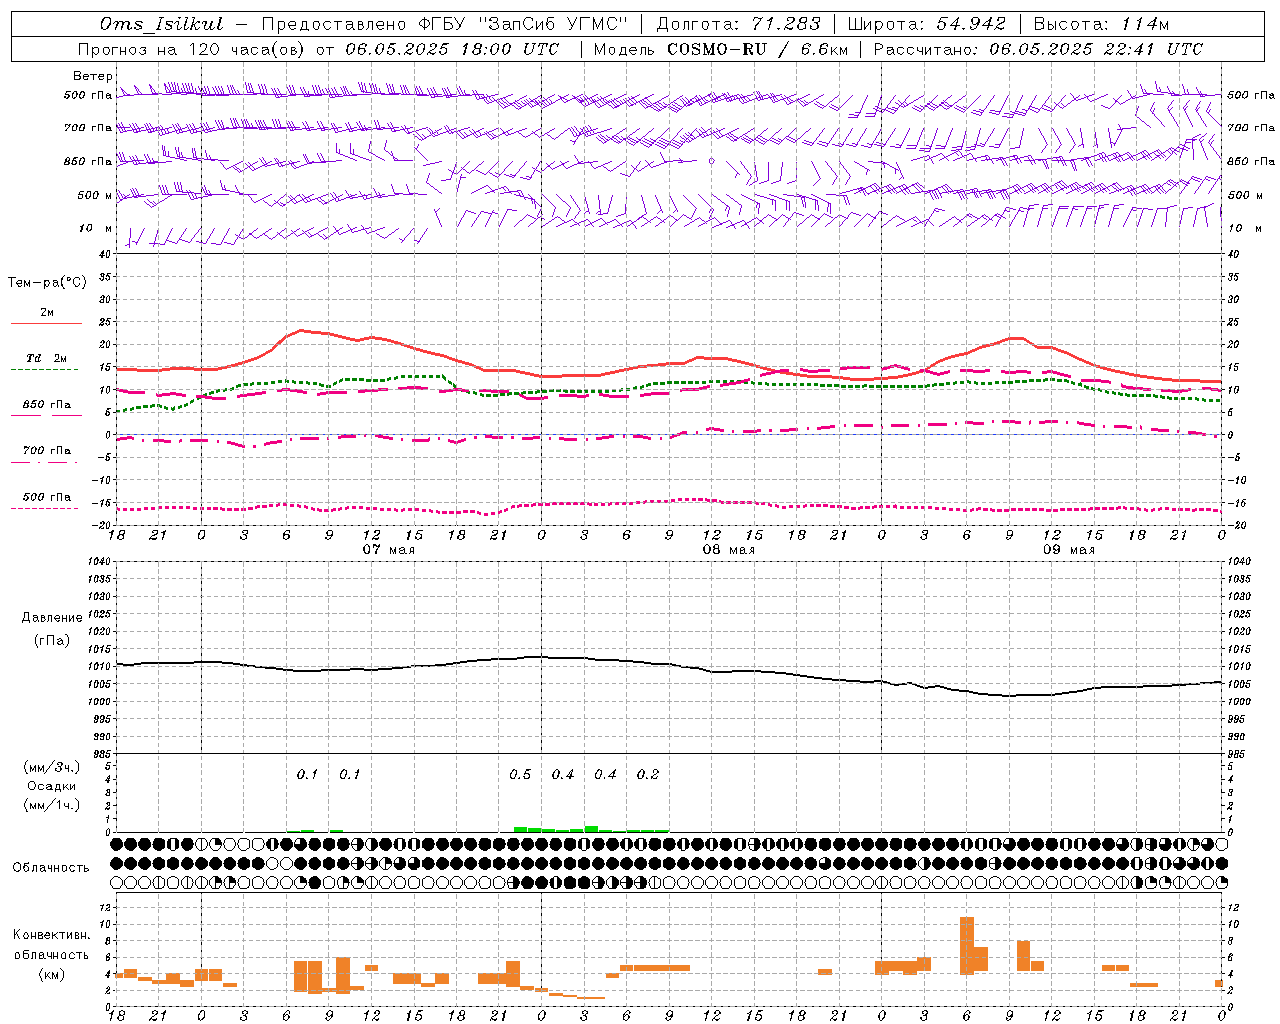
Task: Click the (км) unit under convective cloud label
Action: (x=51, y=974)
